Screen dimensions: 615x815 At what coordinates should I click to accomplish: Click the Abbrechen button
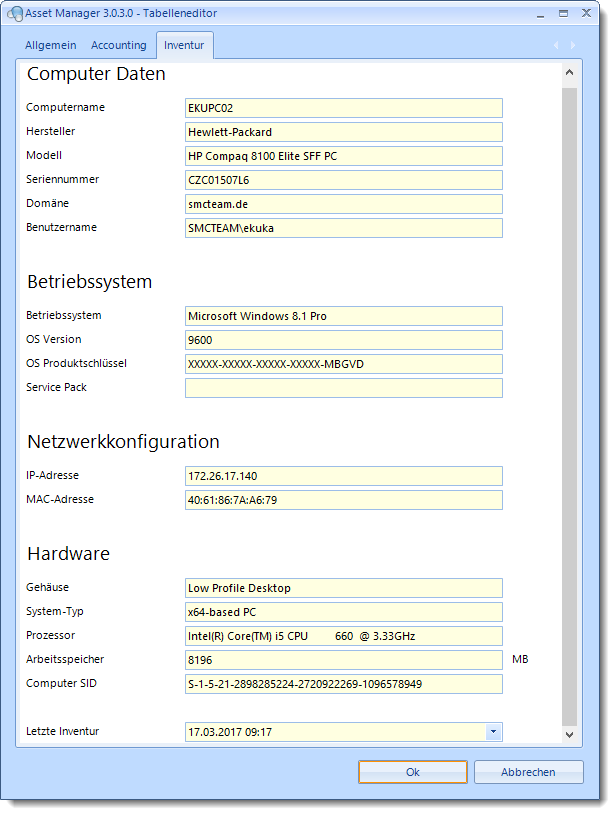tap(528, 772)
